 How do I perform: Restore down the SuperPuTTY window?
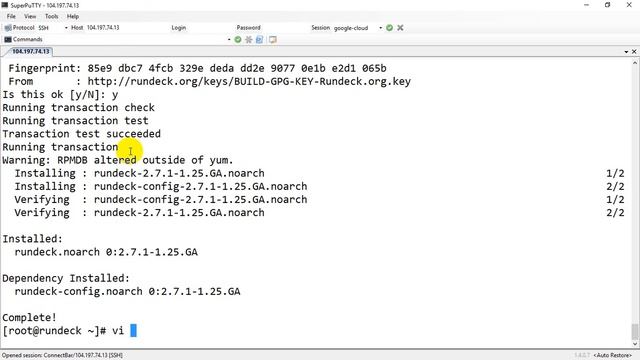click(608, 5)
